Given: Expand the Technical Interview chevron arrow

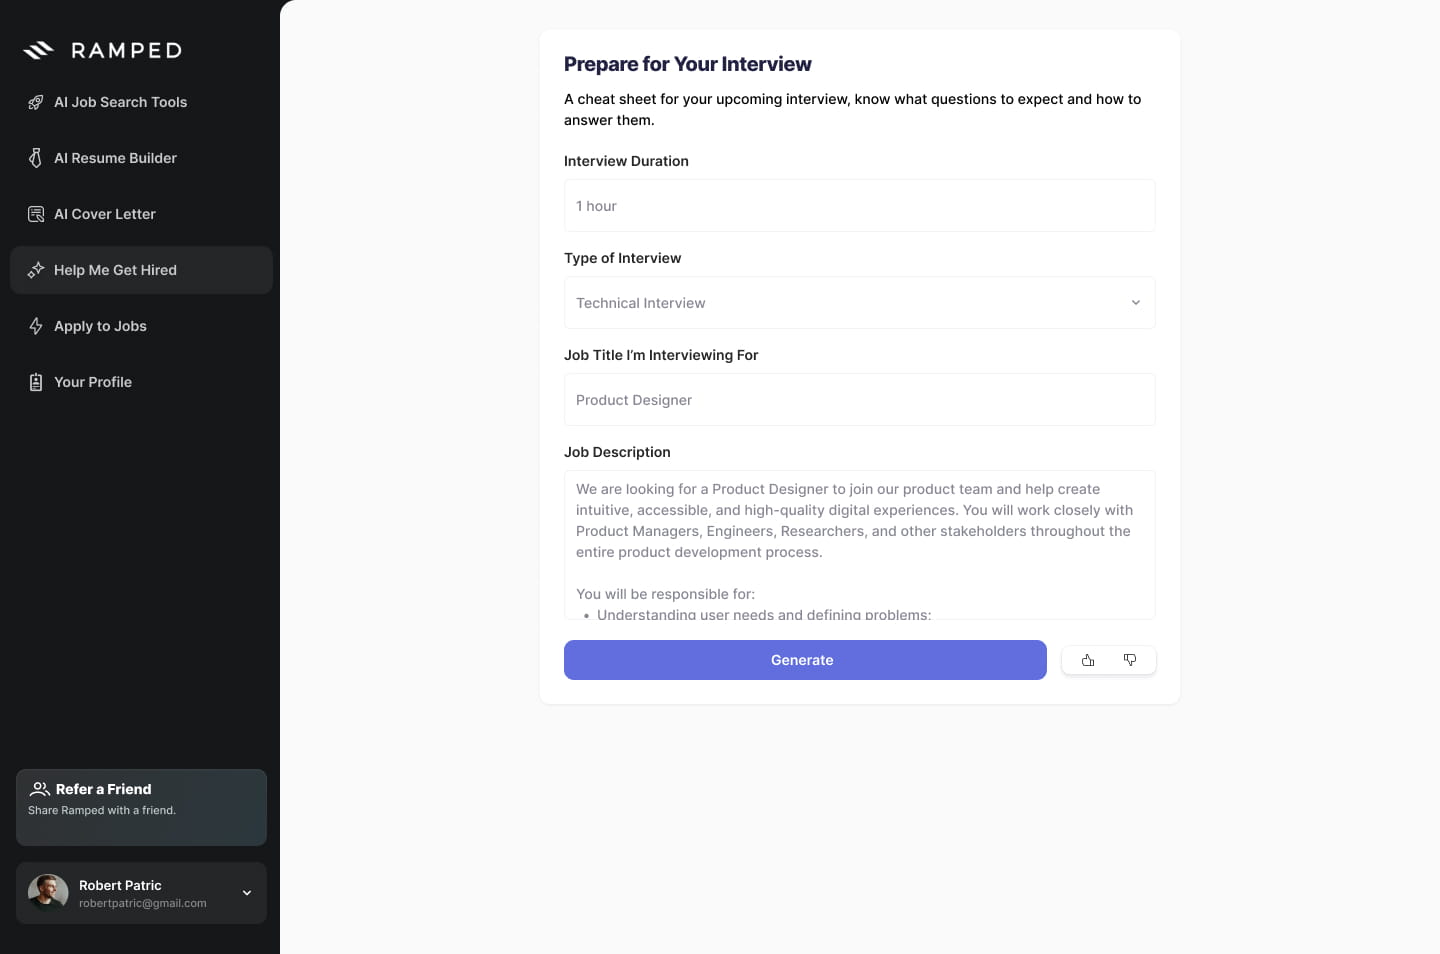Looking at the screenshot, I should coord(1136,303).
